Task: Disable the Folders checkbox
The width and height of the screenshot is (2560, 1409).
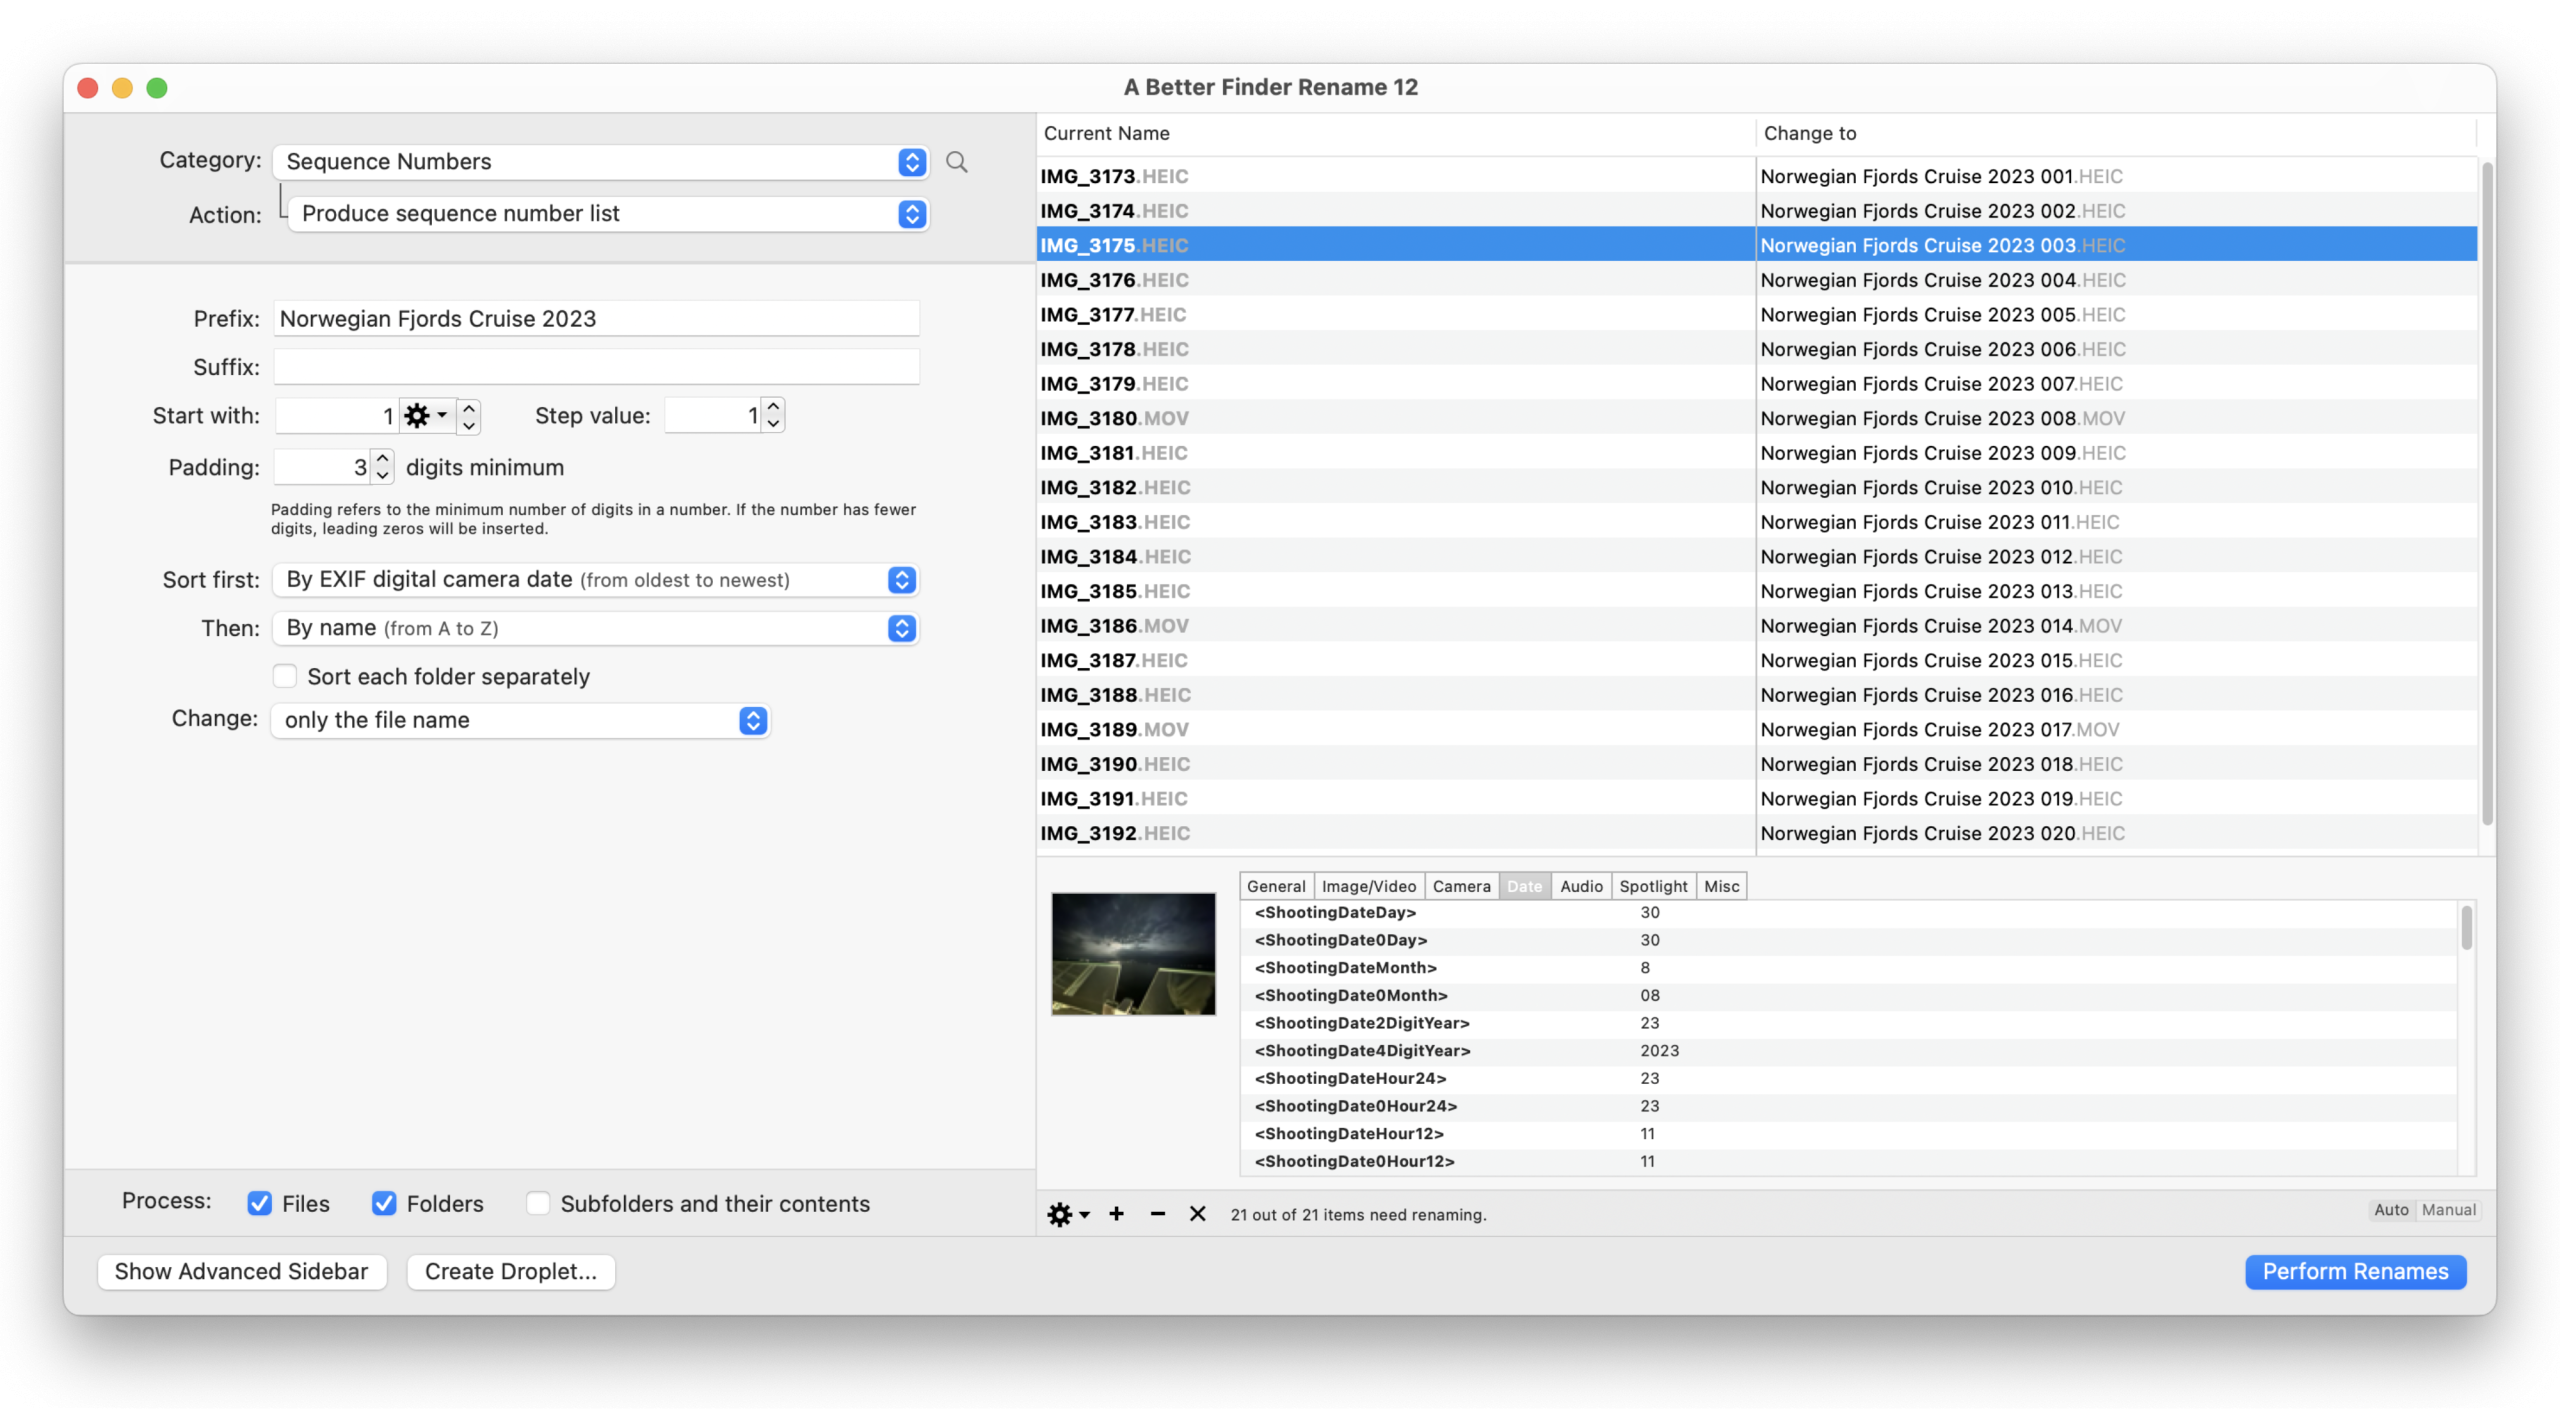Action: [383, 1203]
